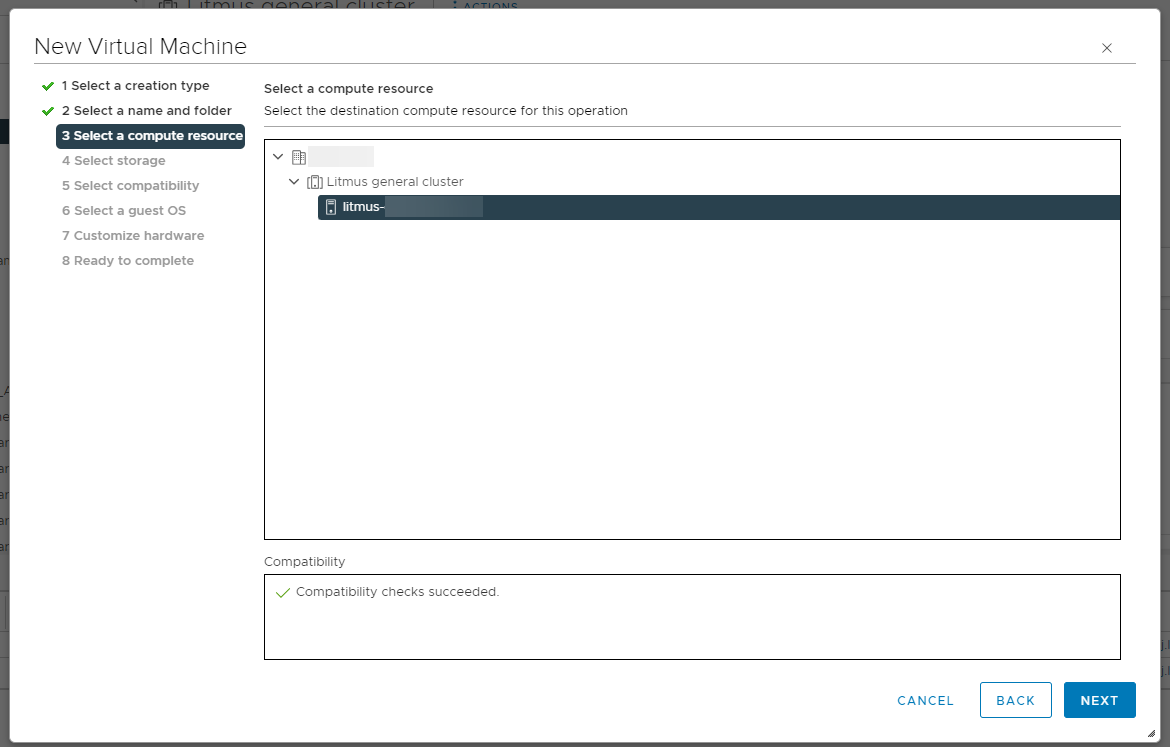Click the green checkmark beside step 2
Screen dimensions: 1170x747
pyautogui.click(x=48, y=110)
